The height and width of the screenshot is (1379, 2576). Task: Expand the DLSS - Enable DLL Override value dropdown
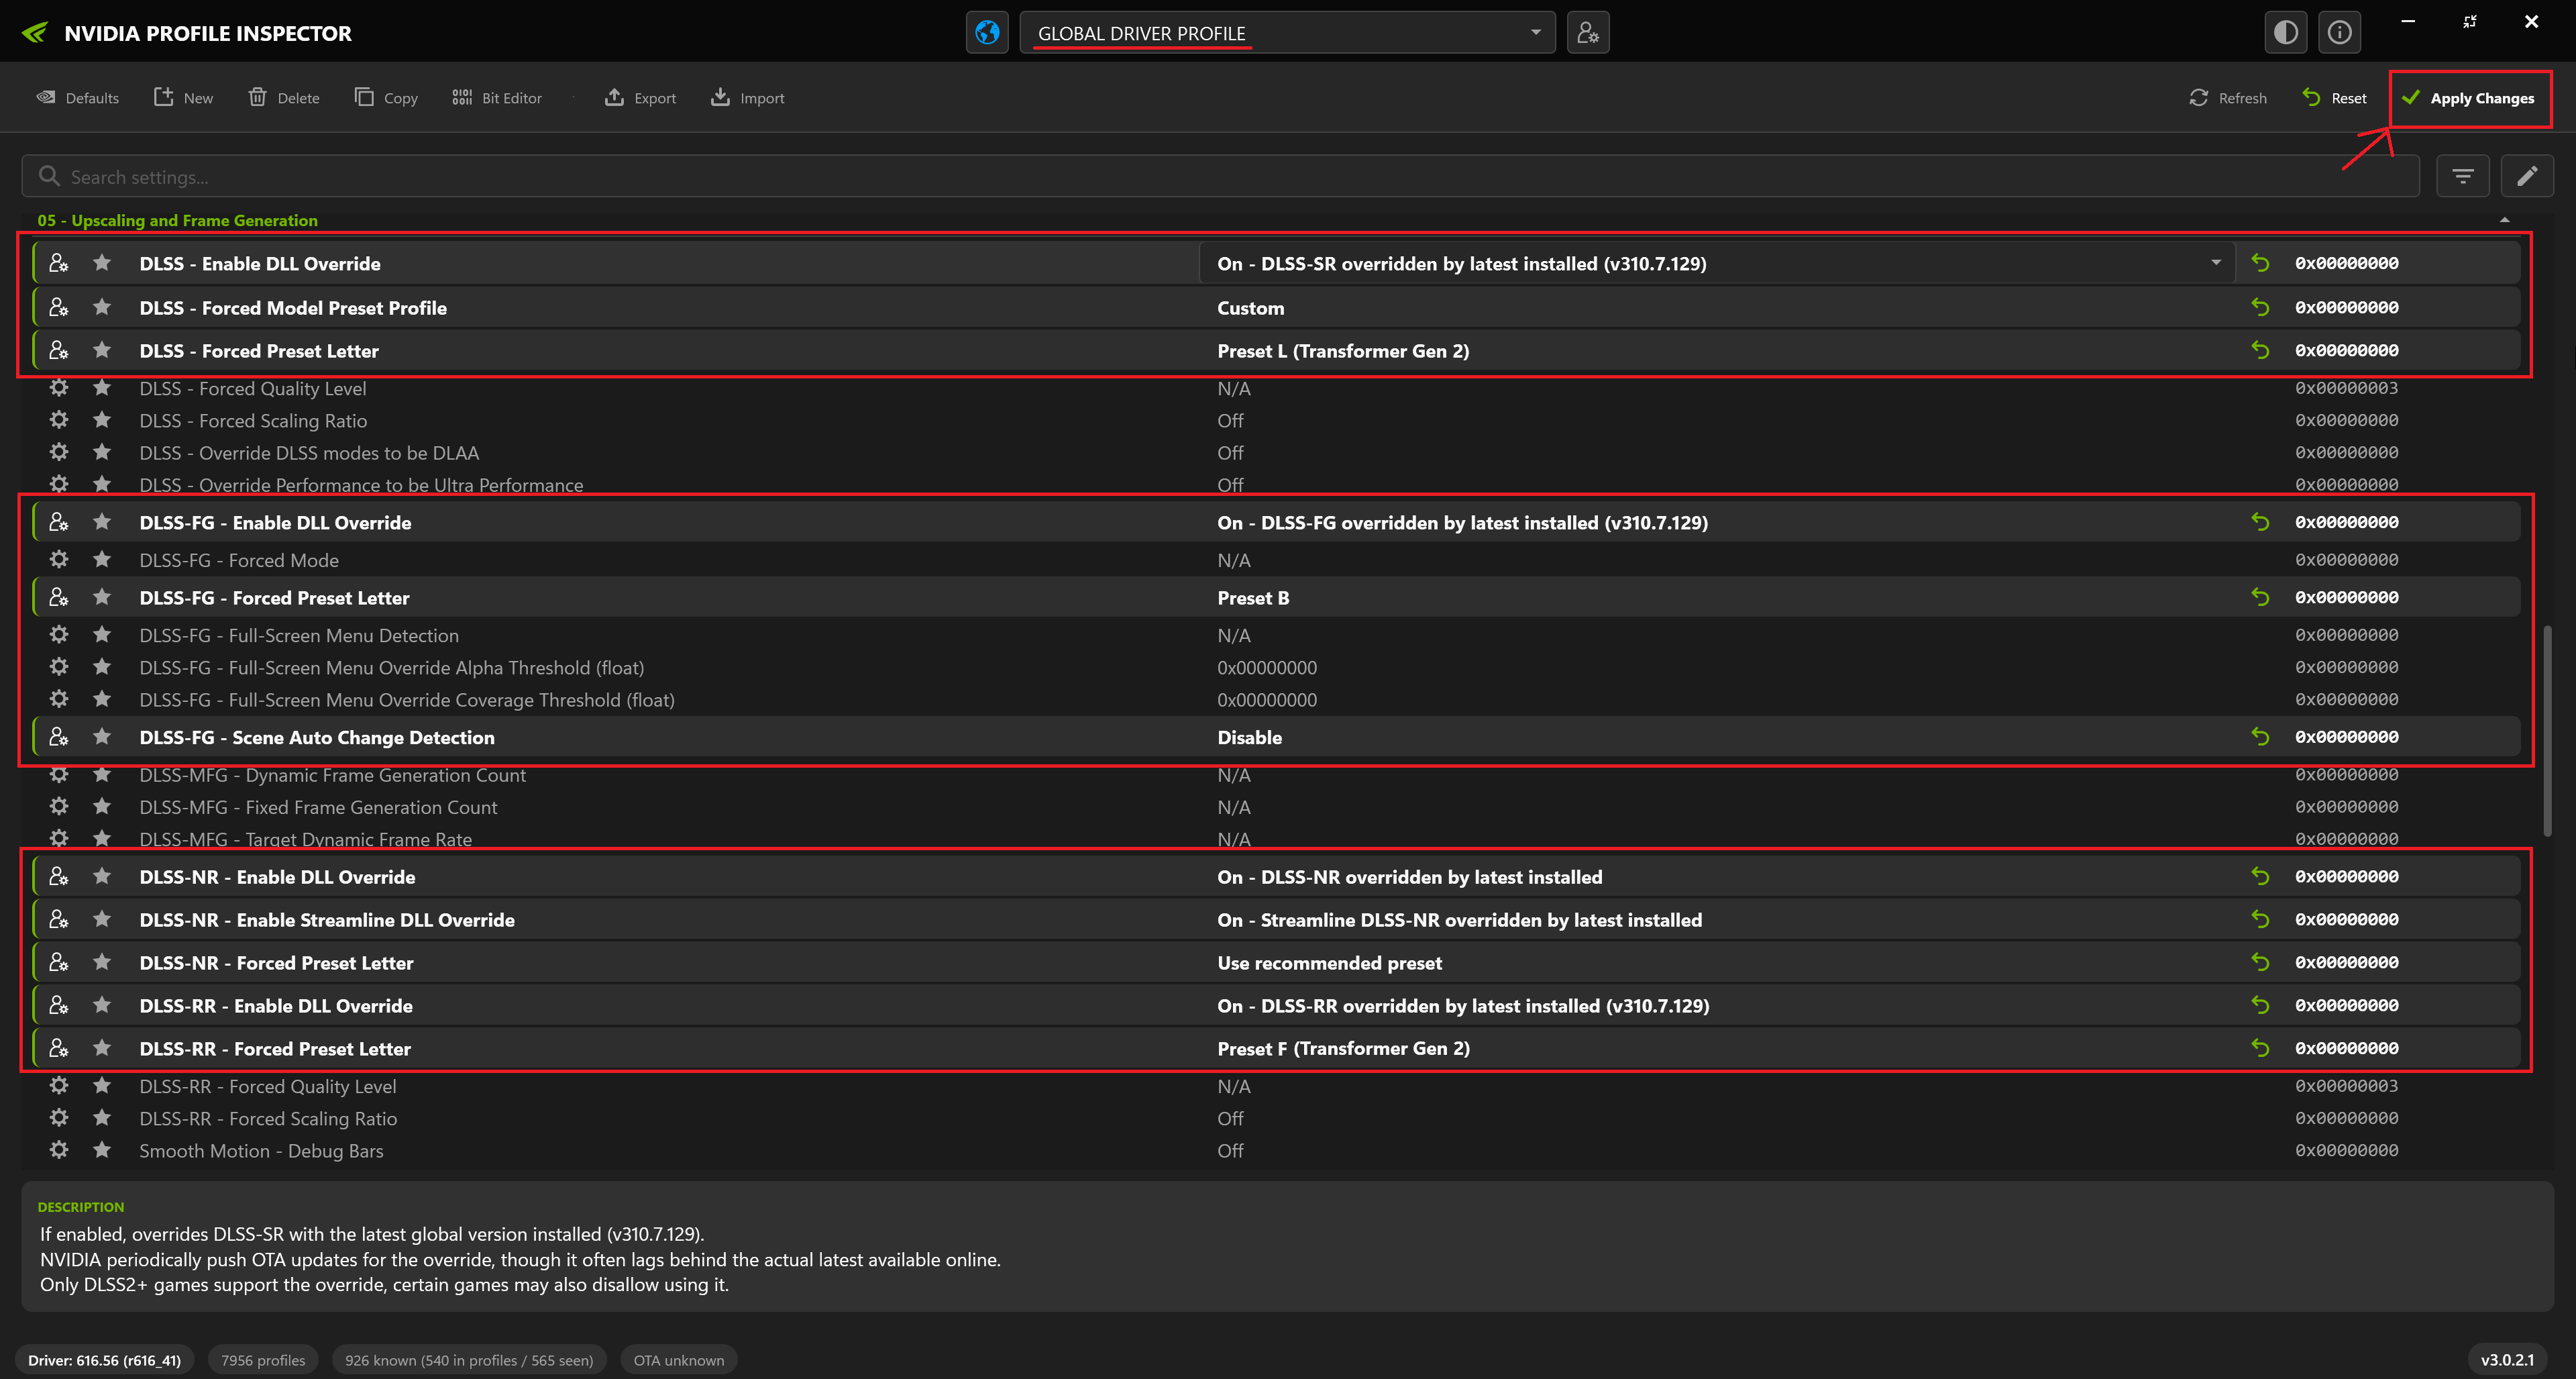2216,263
